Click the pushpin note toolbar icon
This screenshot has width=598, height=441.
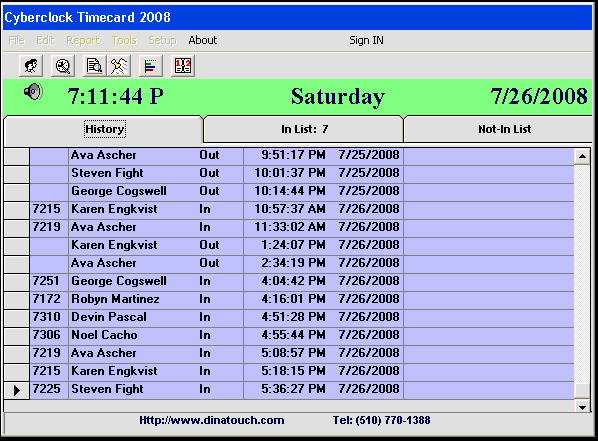coord(119,66)
